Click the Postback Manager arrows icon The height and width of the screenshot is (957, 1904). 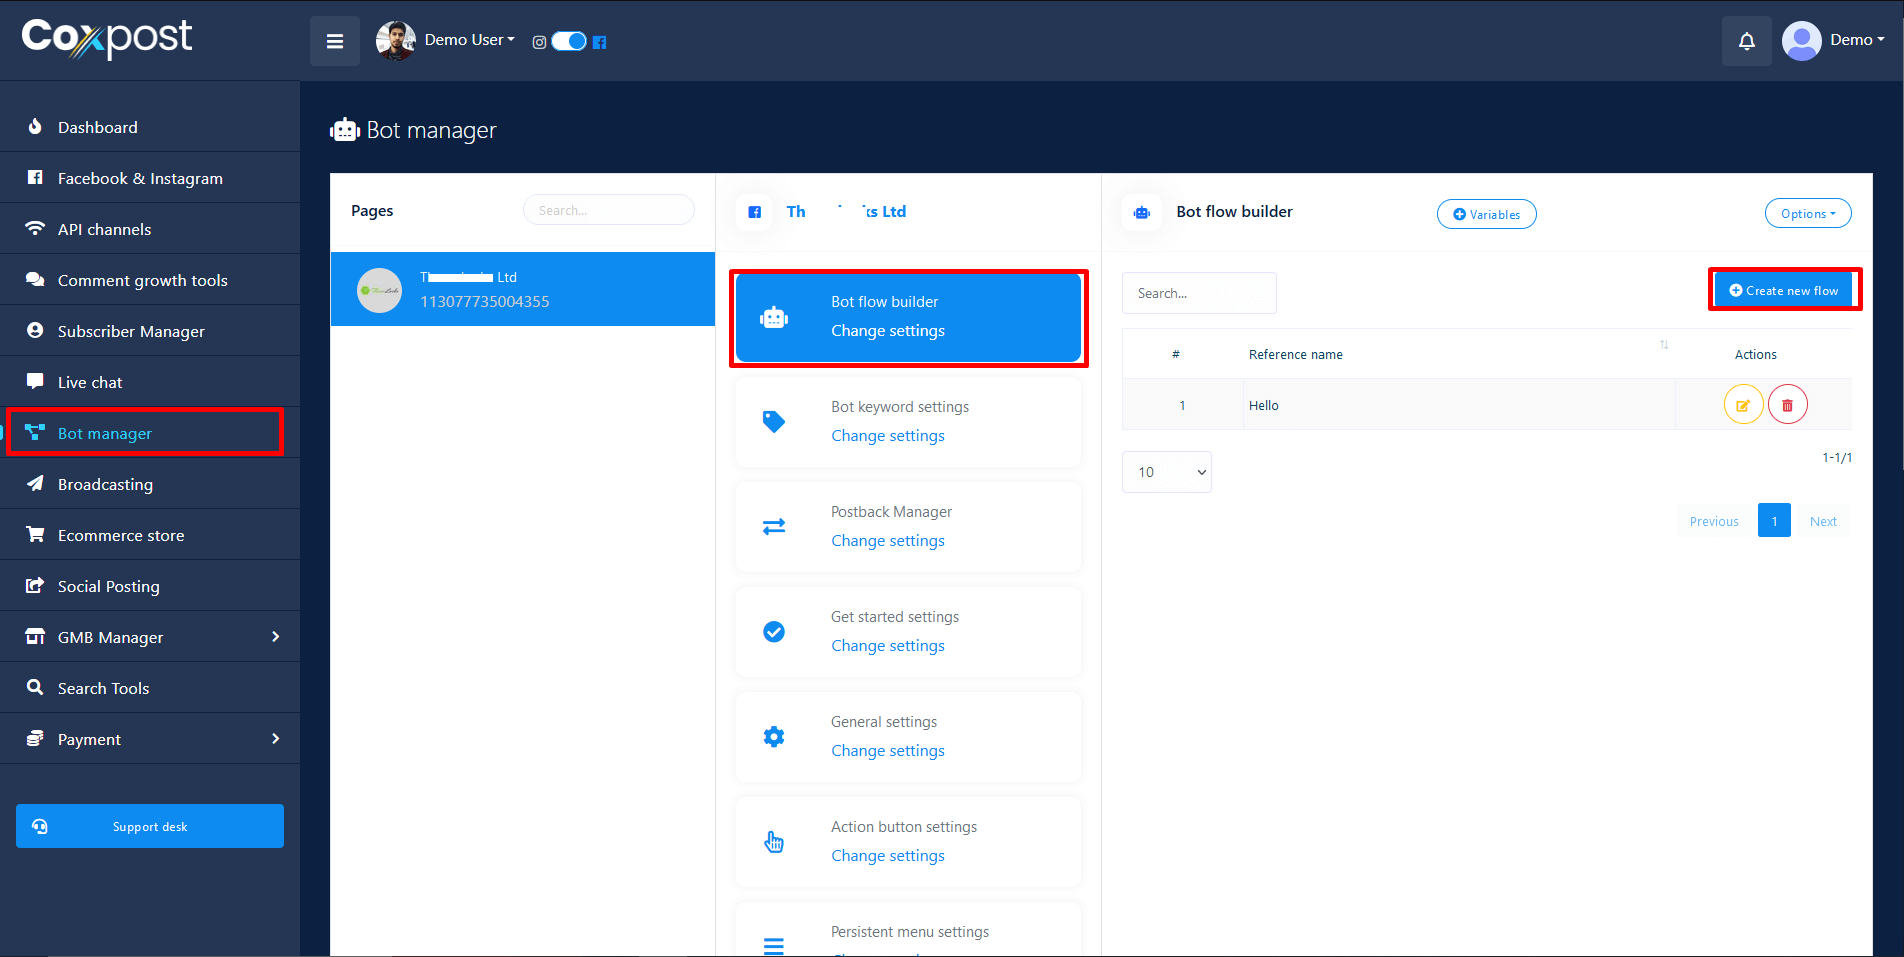pyautogui.click(x=774, y=527)
